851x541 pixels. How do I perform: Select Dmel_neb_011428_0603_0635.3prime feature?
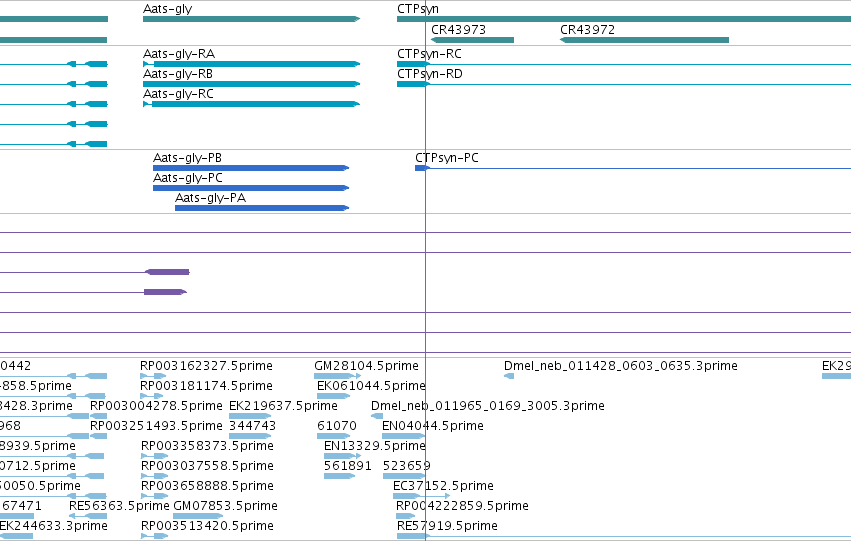click(x=509, y=376)
